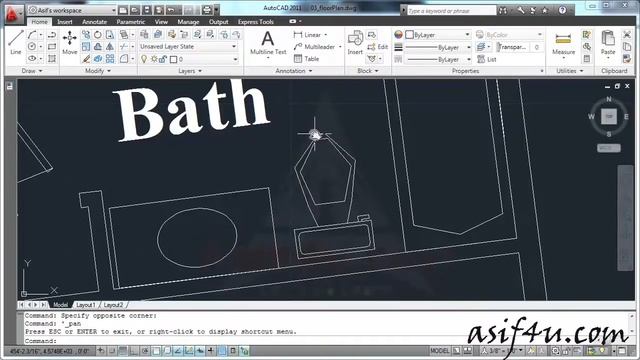Click the layer 0 color square

[173, 60]
